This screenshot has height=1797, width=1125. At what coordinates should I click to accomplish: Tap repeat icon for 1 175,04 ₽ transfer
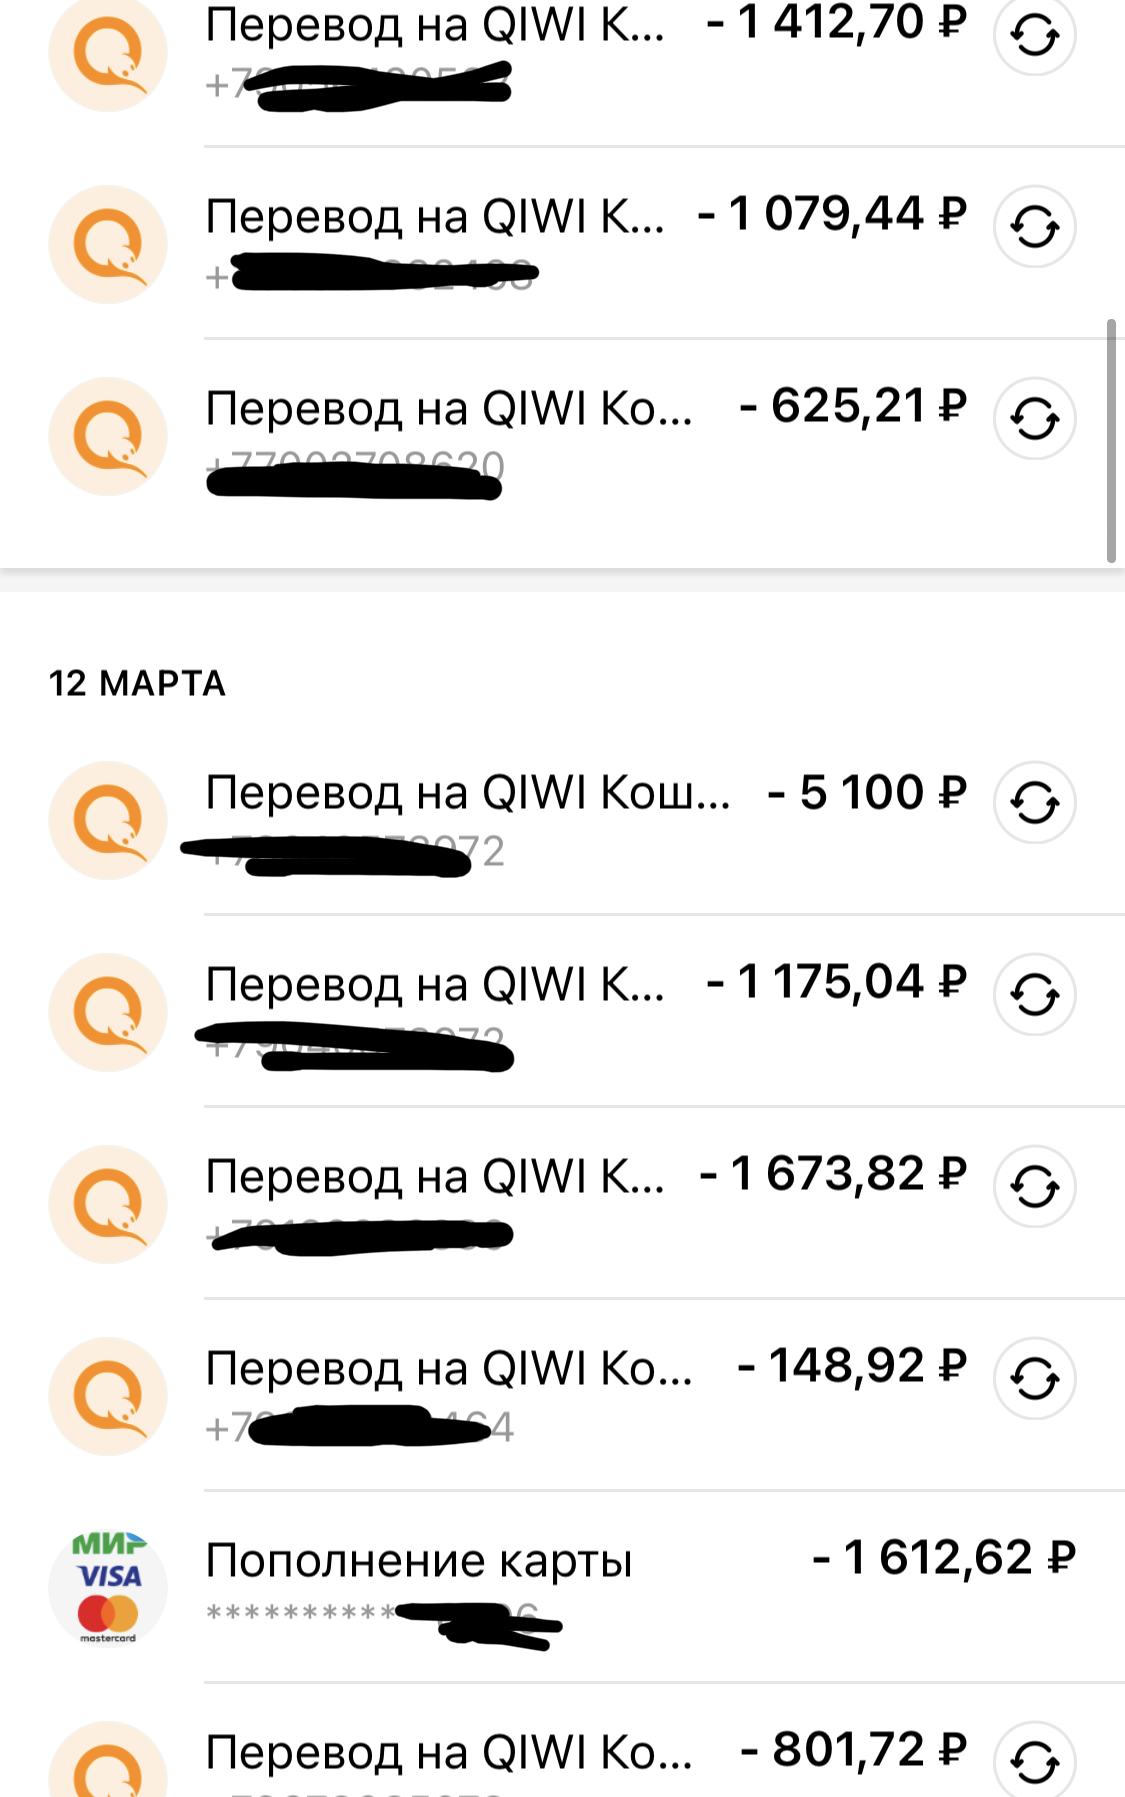pyautogui.click(x=1034, y=994)
